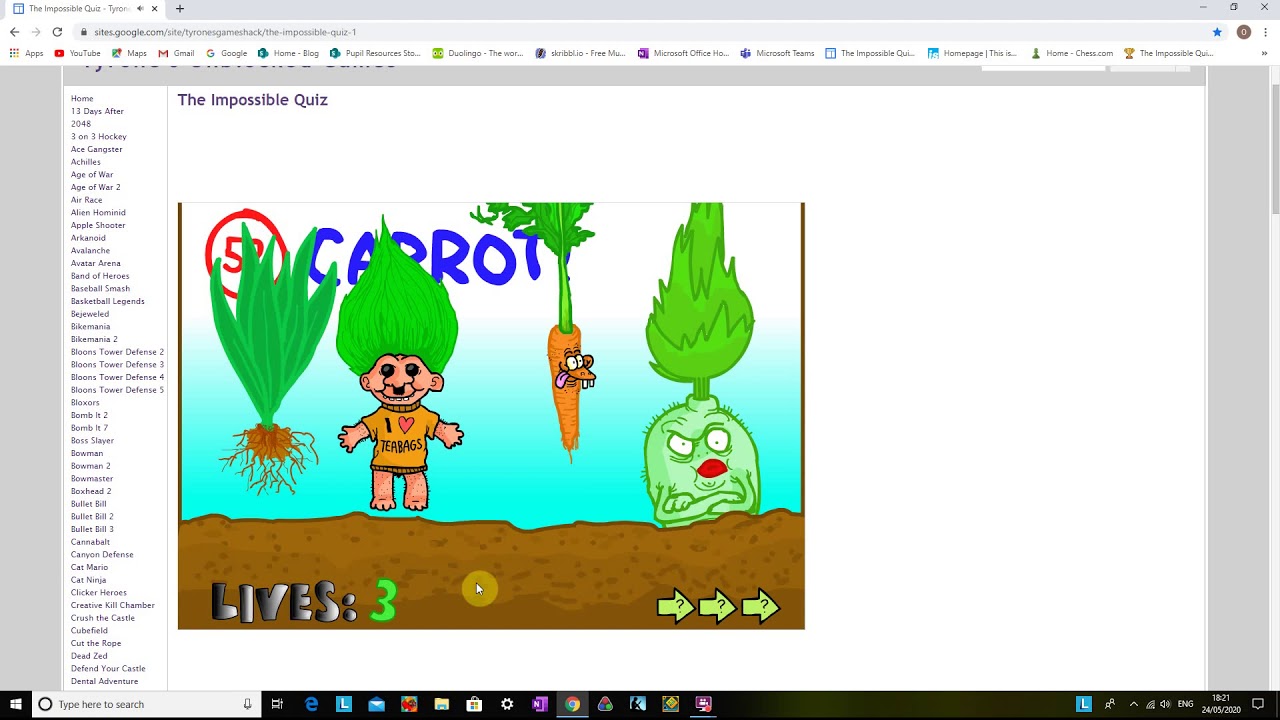1280x720 pixels.
Task: Click the browser forward arrow
Action: click(x=36, y=32)
